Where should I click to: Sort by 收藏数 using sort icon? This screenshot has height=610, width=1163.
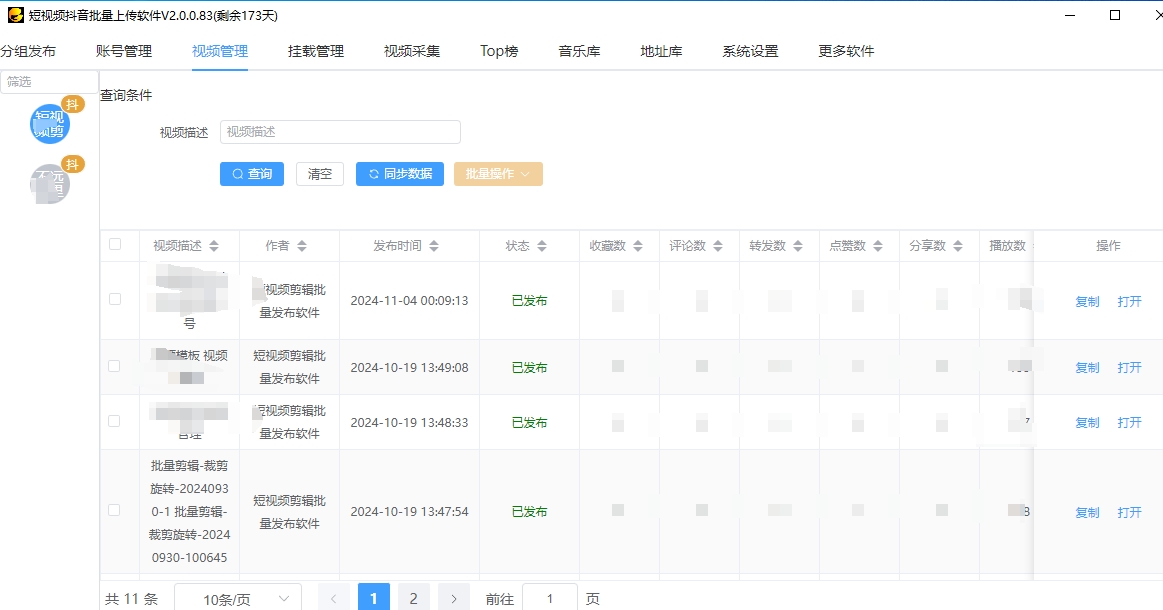[638, 246]
